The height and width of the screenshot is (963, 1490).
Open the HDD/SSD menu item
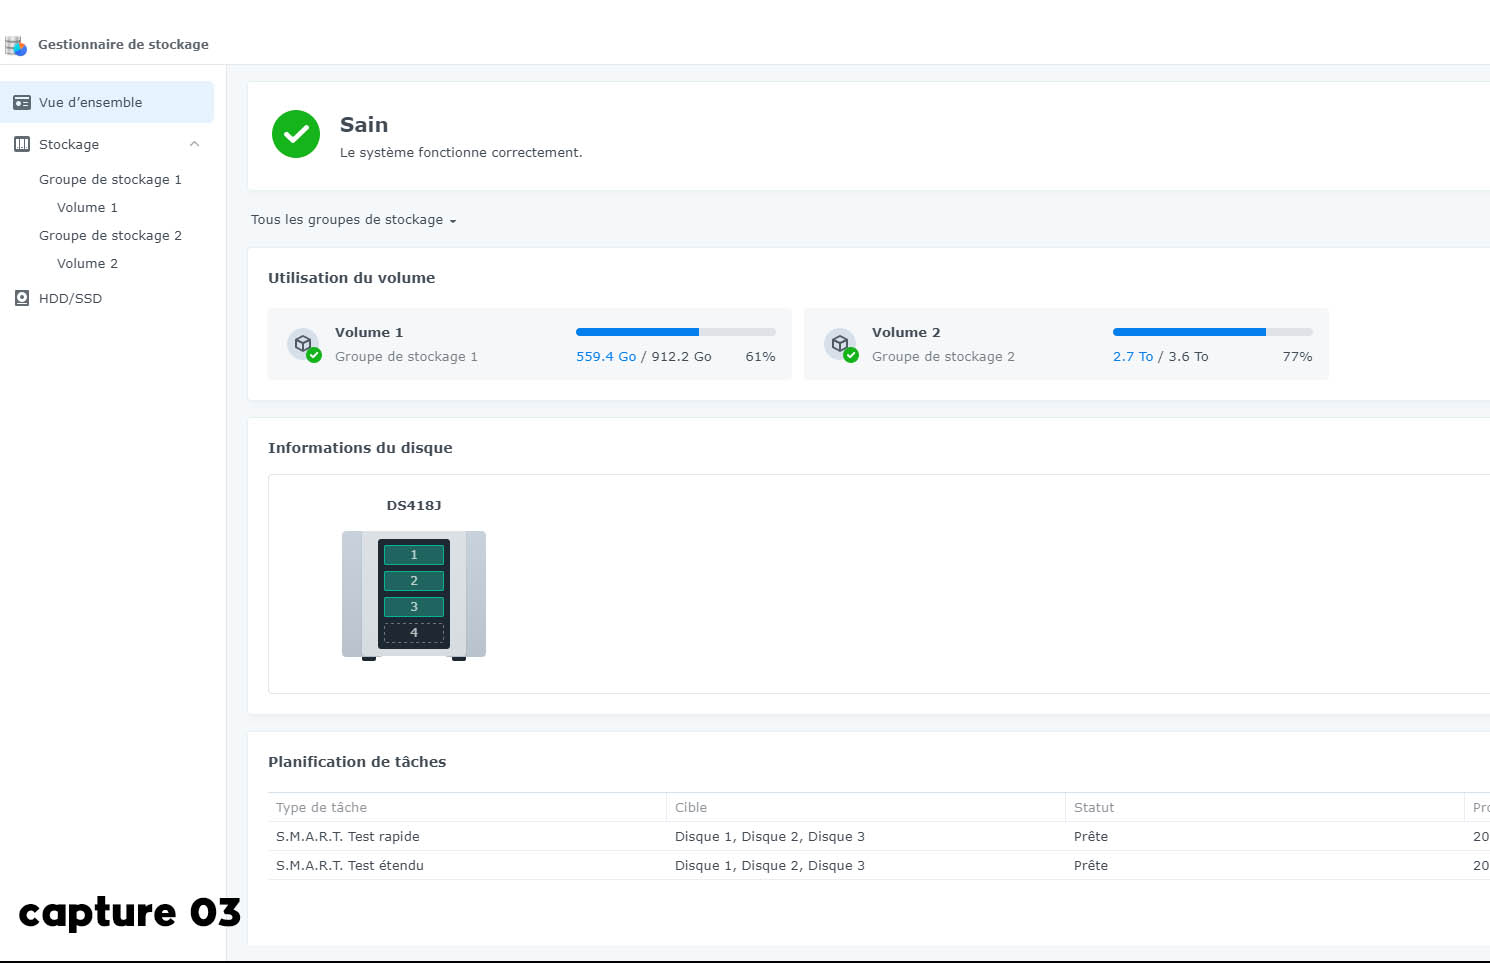pos(70,298)
